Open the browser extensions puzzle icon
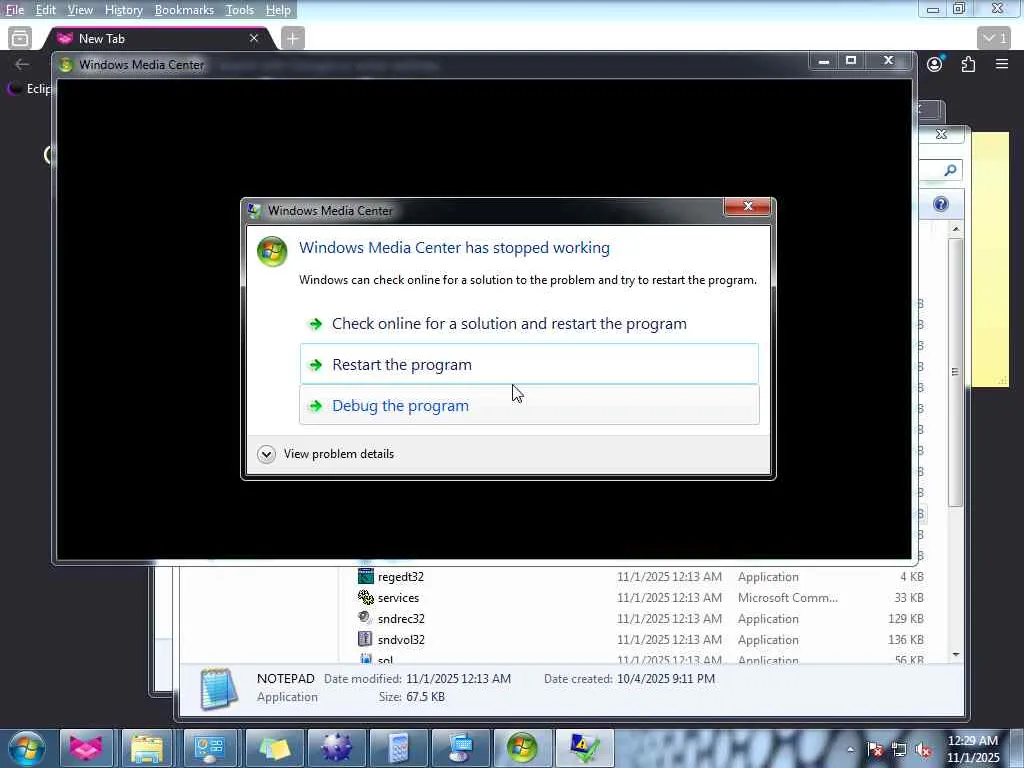 pyautogui.click(x=968, y=64)
